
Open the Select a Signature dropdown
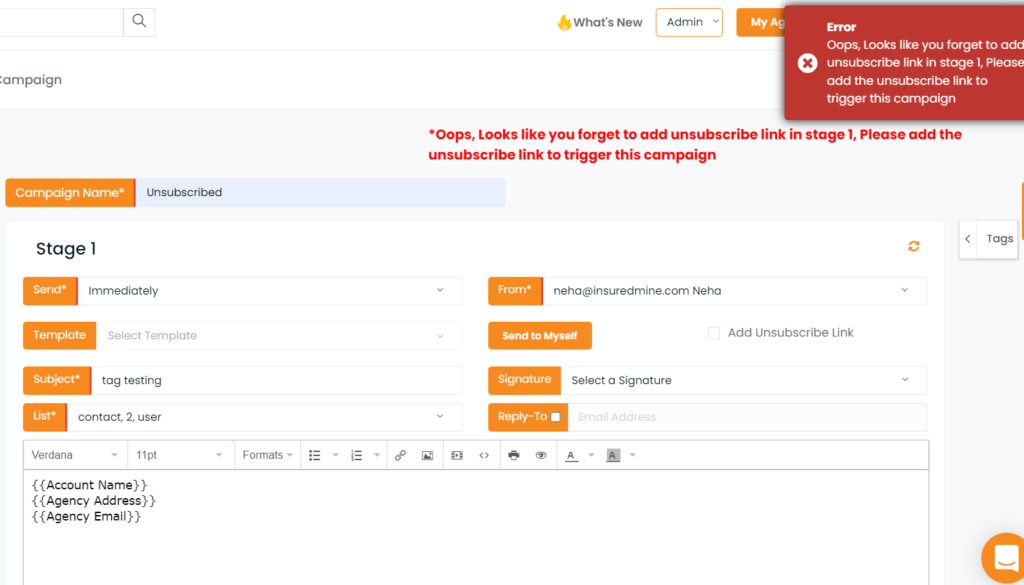(x=745, y=381)
